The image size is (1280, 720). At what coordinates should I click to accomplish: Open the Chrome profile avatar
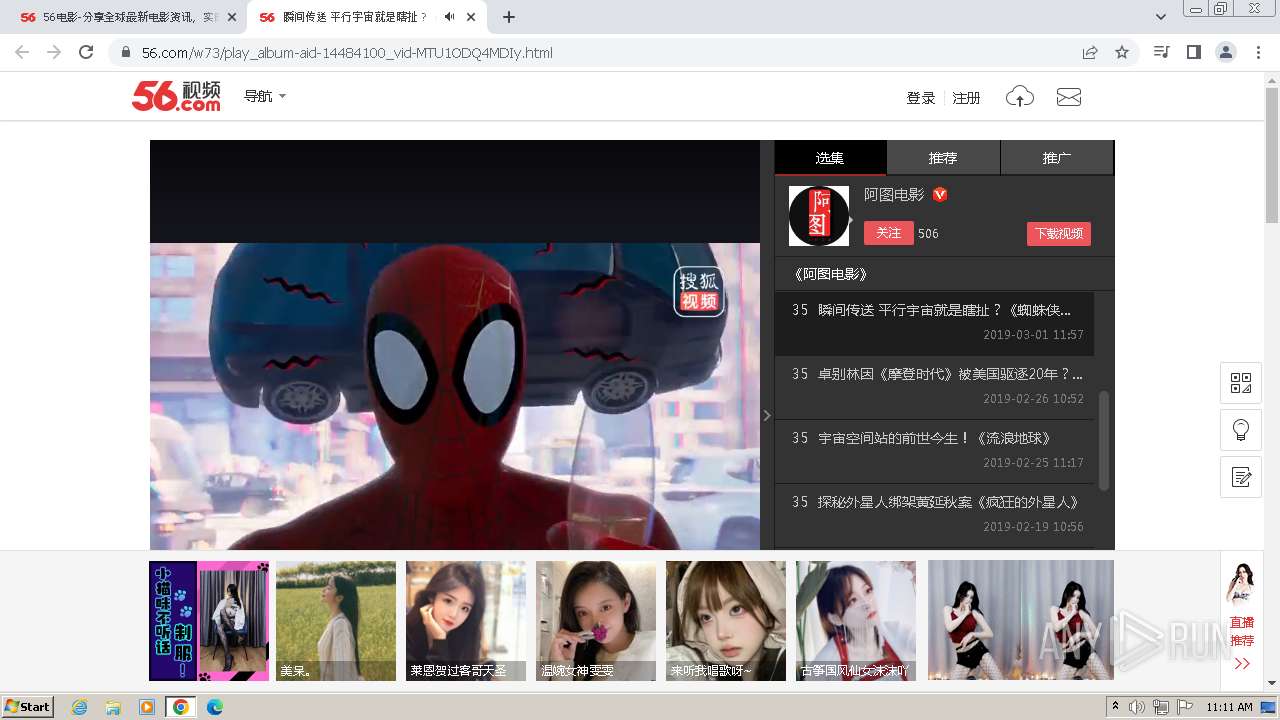(1225, 52)
